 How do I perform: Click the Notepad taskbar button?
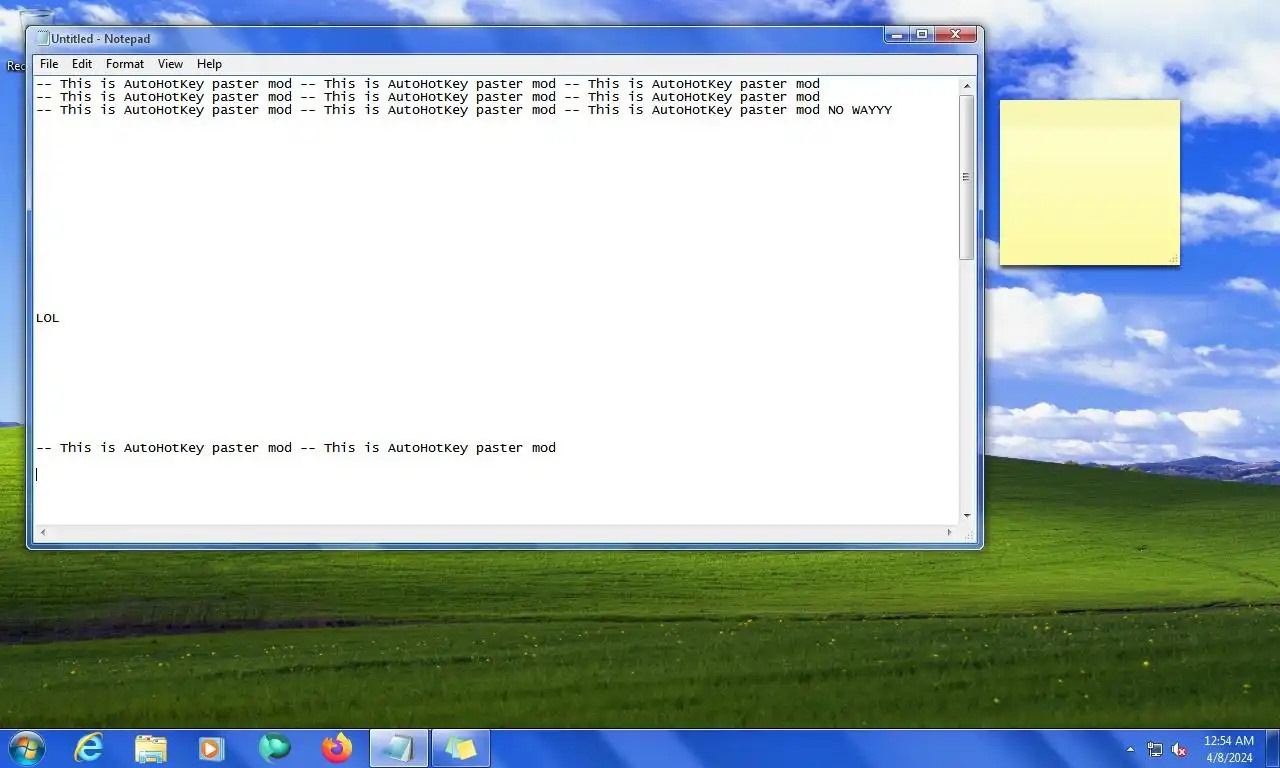(x=399, y=748)
